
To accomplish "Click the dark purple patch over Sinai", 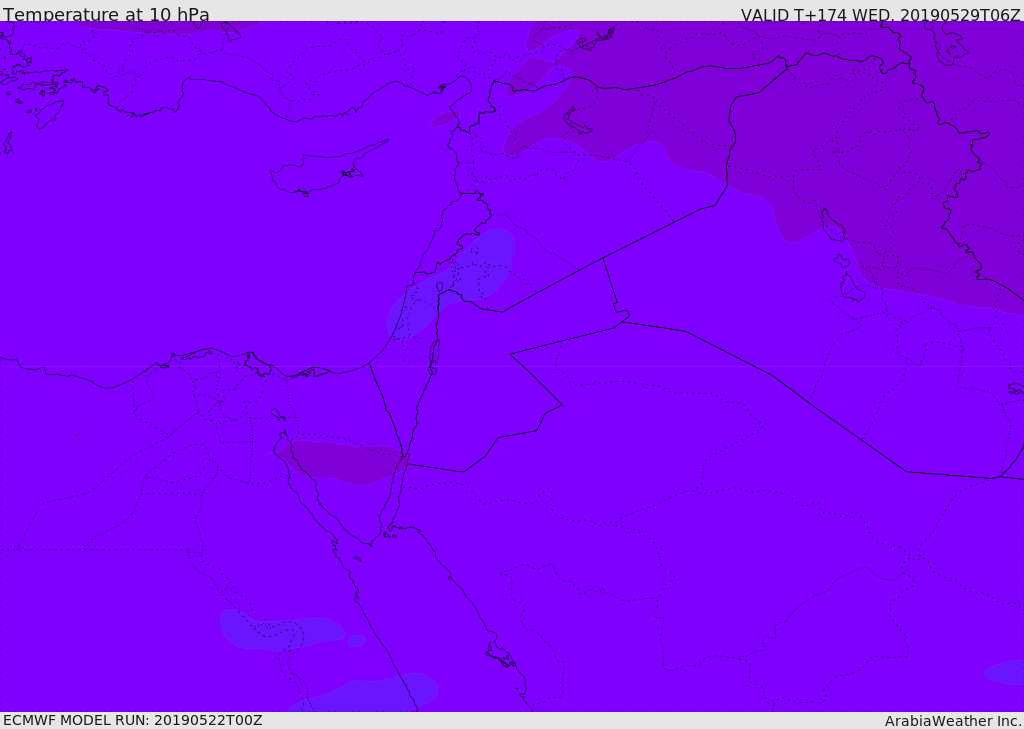I will pos(342,461).
